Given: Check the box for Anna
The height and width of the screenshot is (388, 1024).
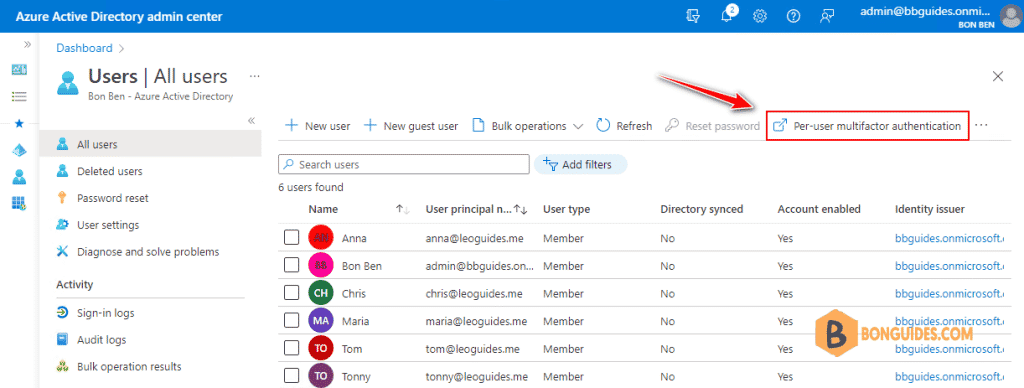Looking at the screenshot, I should click(291, 238).
